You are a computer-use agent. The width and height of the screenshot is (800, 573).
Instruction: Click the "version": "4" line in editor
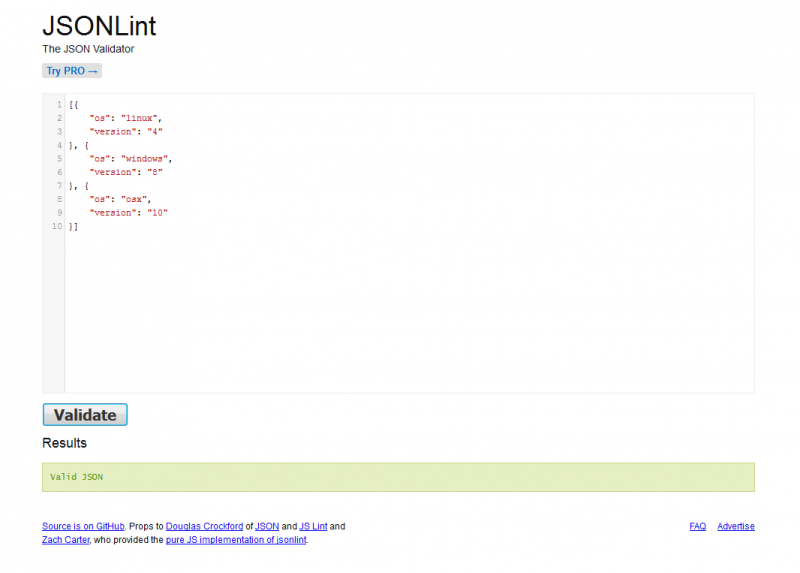point(125,131)
